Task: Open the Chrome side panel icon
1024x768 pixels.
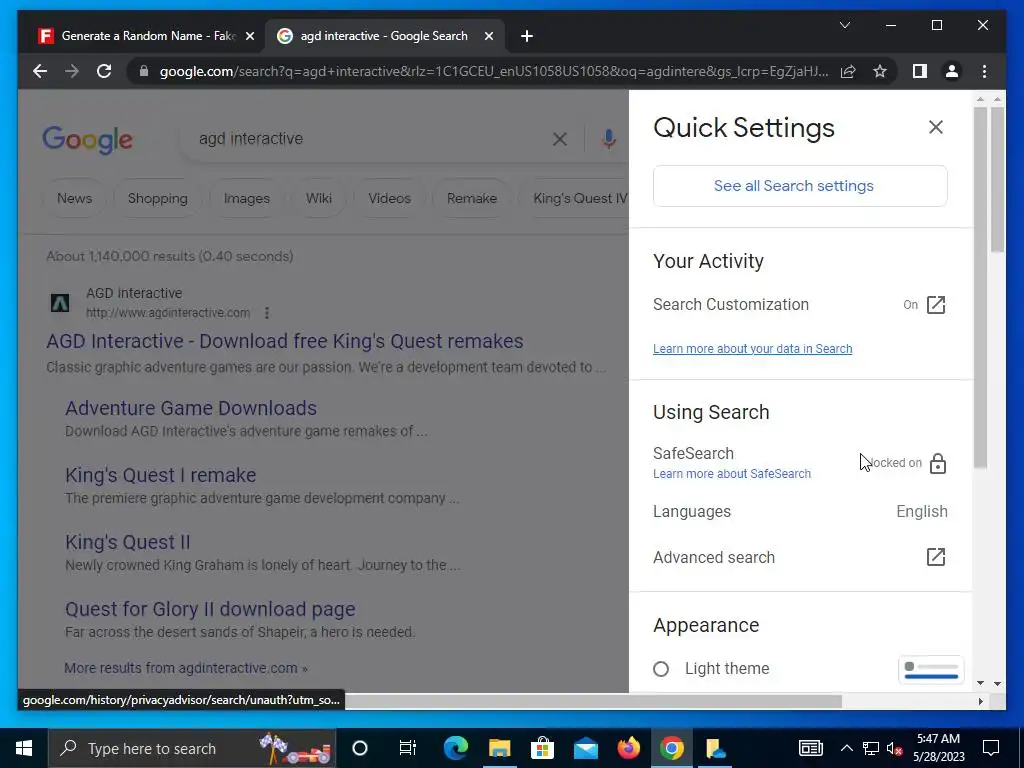Action: 920,71
